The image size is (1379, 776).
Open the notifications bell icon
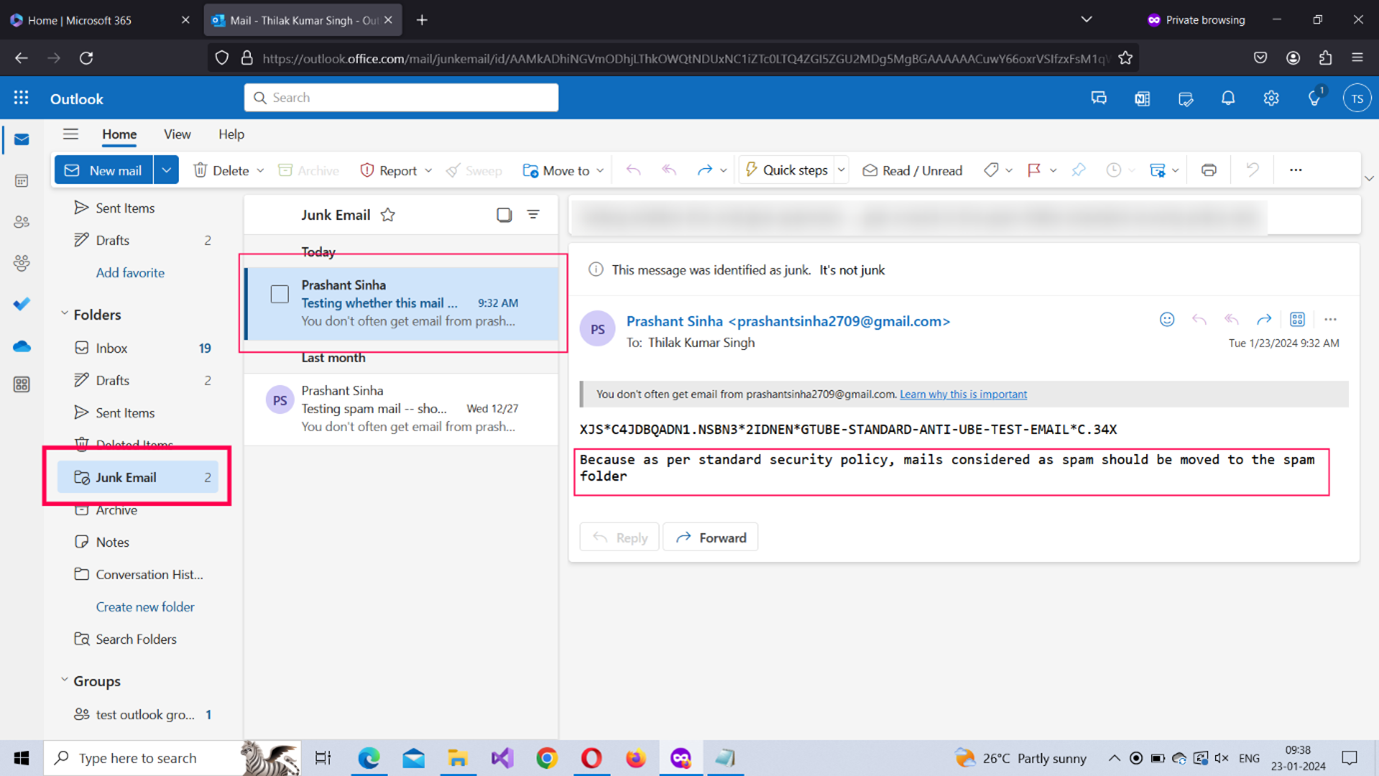(1228, 98)
